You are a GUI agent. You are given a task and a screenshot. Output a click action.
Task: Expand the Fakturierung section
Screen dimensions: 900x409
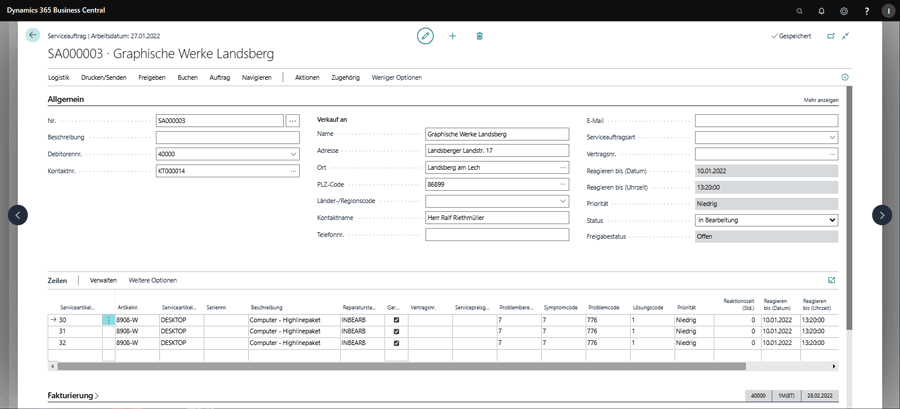tap(73, 396)
